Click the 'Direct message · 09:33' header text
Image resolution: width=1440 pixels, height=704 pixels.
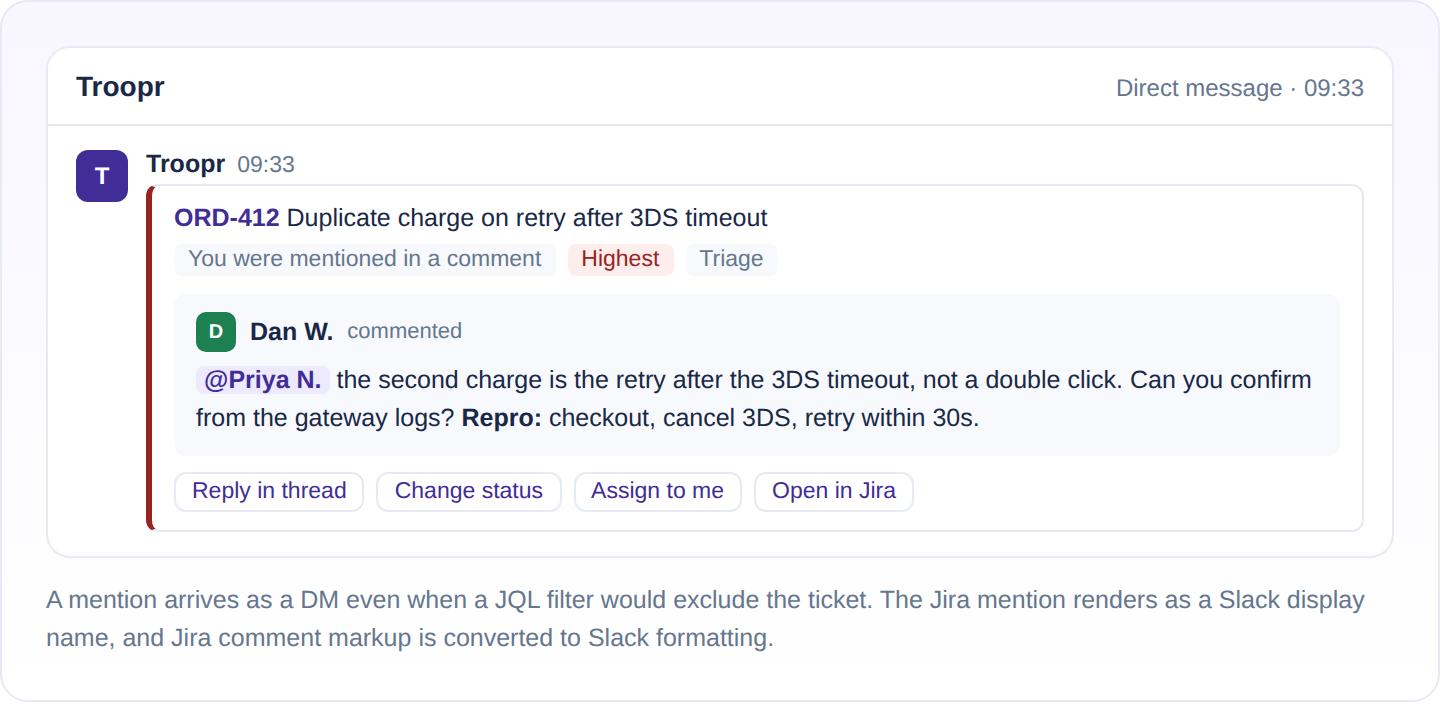(1240, 88)
